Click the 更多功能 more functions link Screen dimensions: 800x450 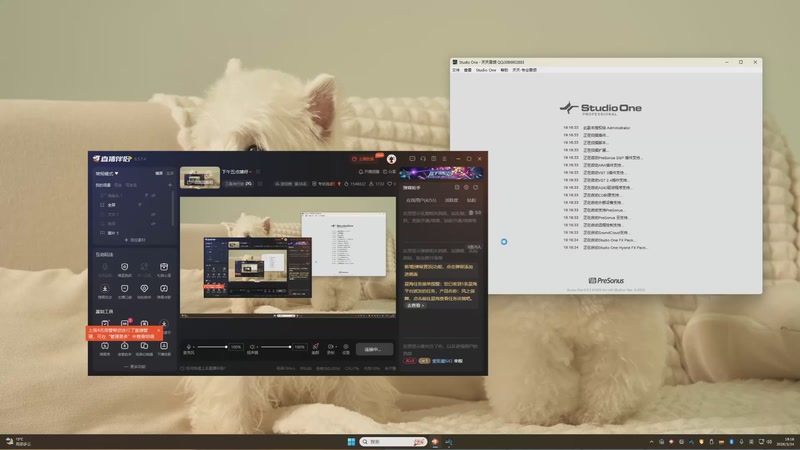[135, 366]
